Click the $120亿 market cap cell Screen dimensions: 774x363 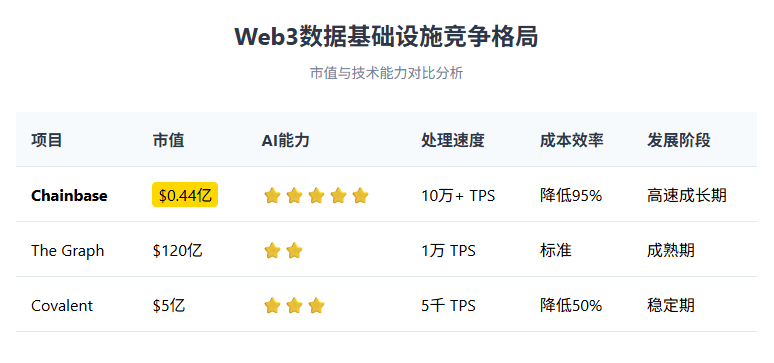coord(177,251)
